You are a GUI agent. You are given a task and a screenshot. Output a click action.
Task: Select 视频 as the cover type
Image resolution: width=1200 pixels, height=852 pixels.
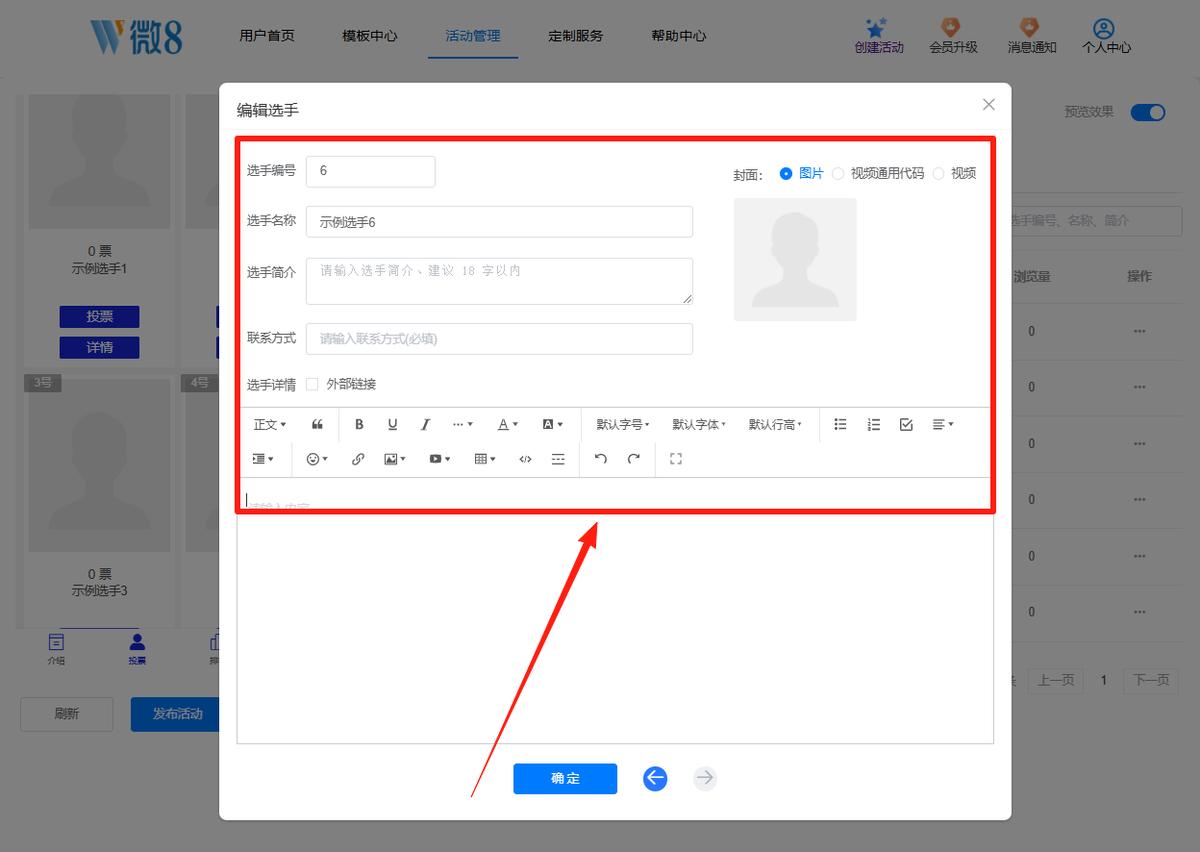[x=954, y=173]
